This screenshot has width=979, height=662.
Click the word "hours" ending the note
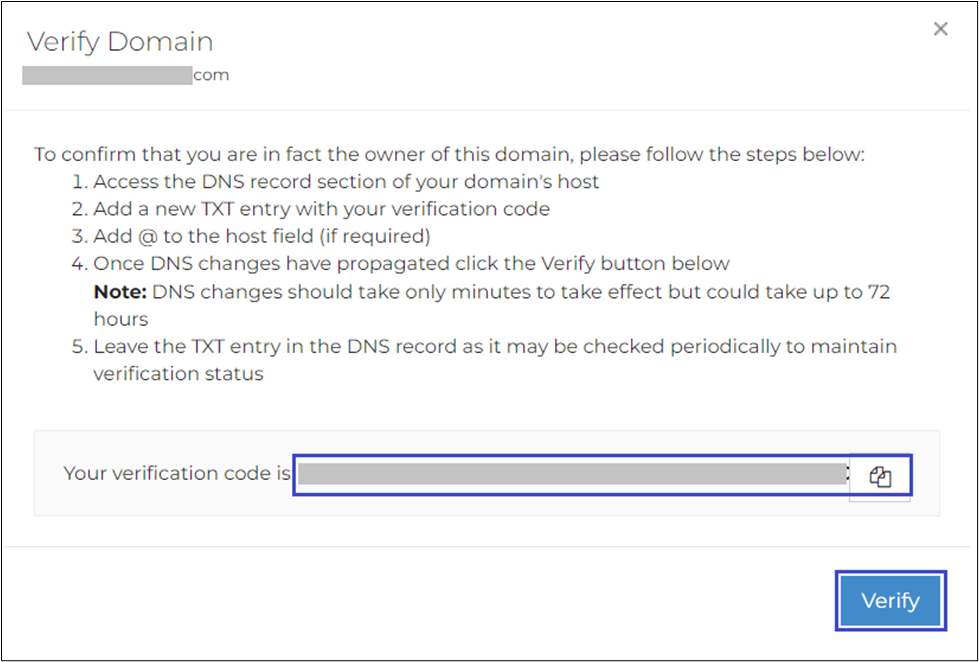click(121, 319)
